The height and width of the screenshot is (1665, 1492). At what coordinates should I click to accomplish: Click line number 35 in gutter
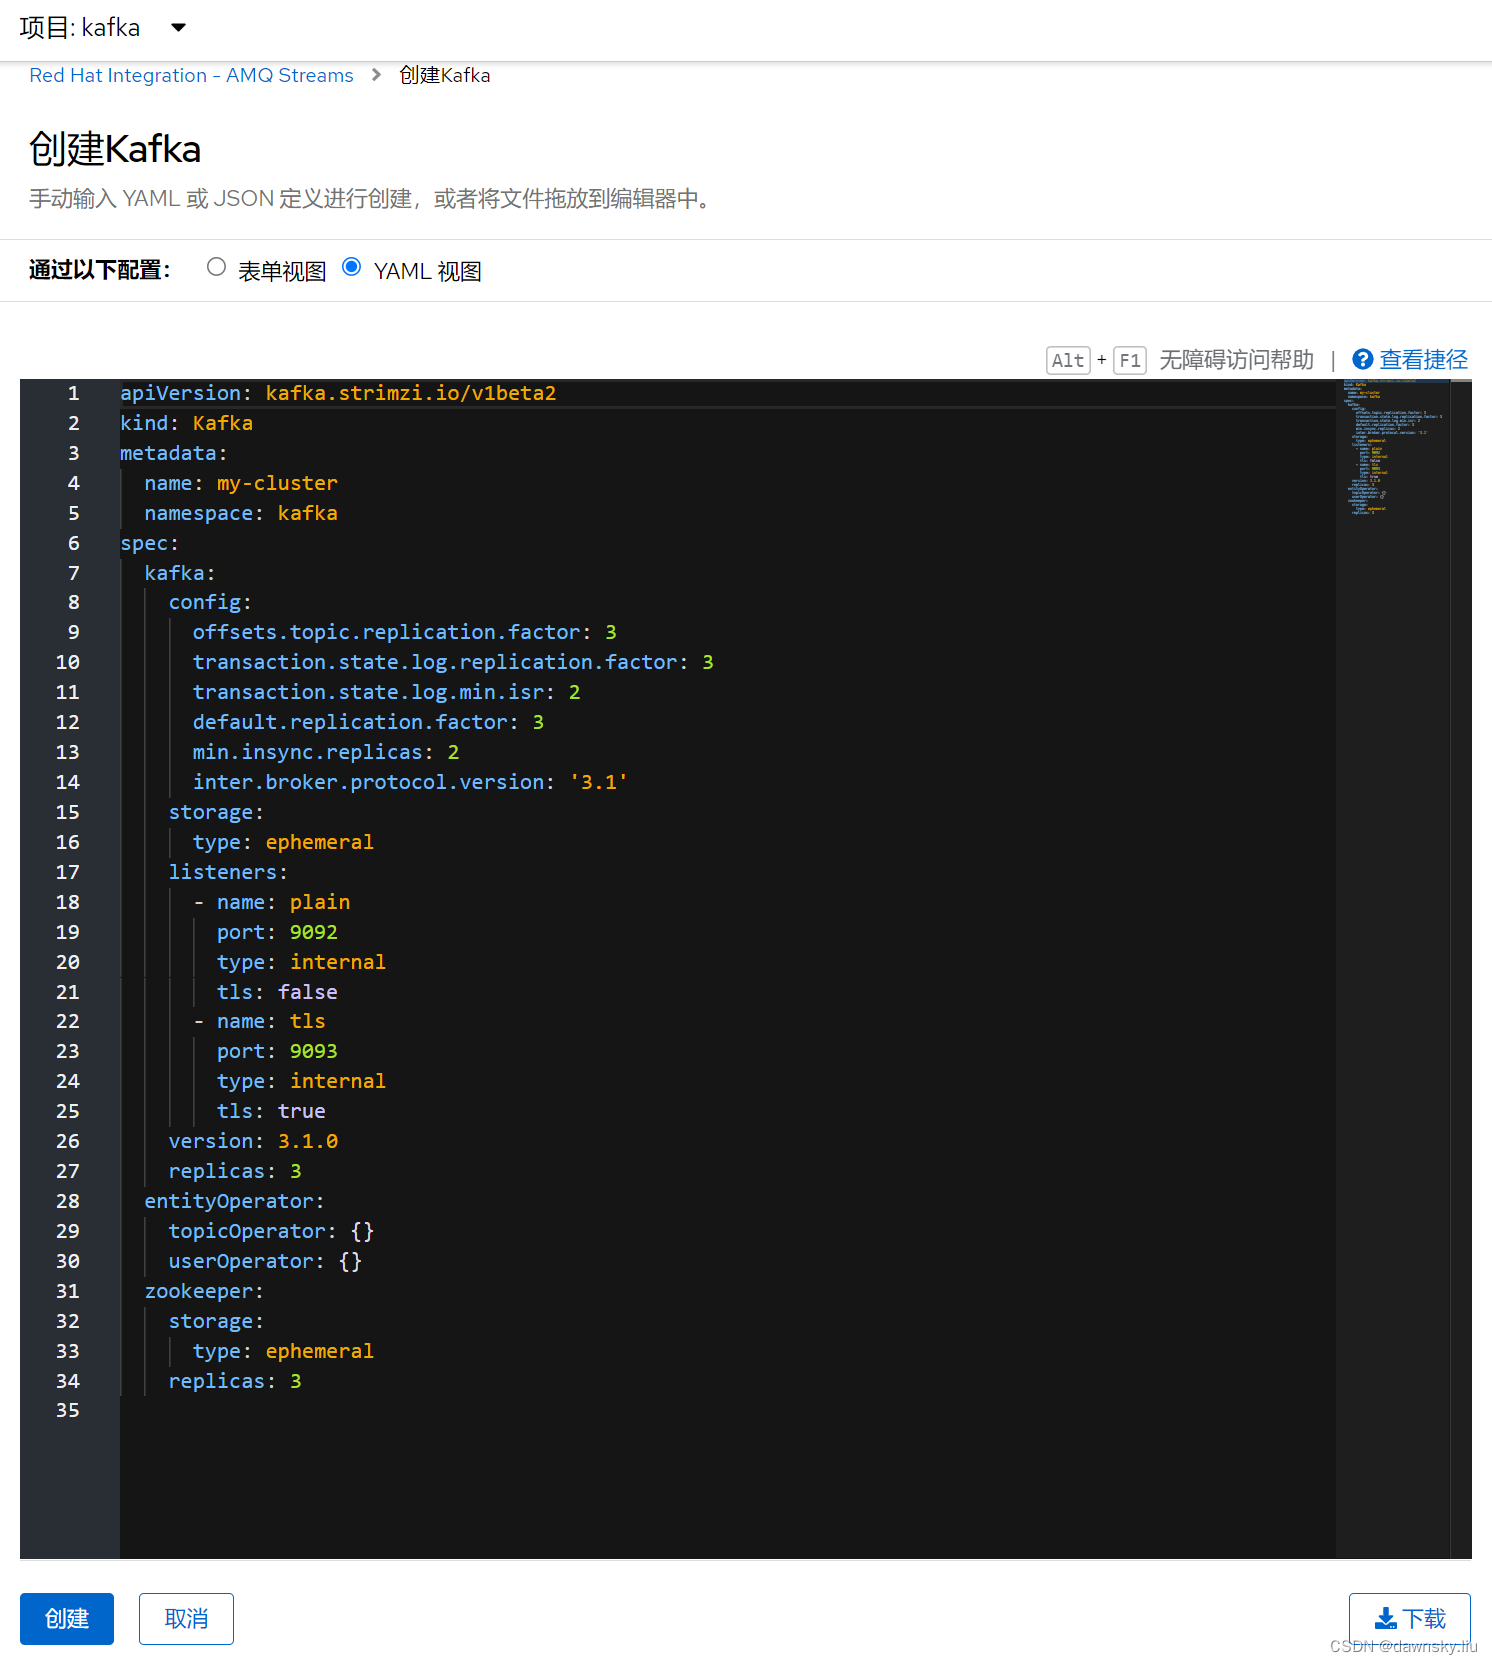tap(67, 1410)
